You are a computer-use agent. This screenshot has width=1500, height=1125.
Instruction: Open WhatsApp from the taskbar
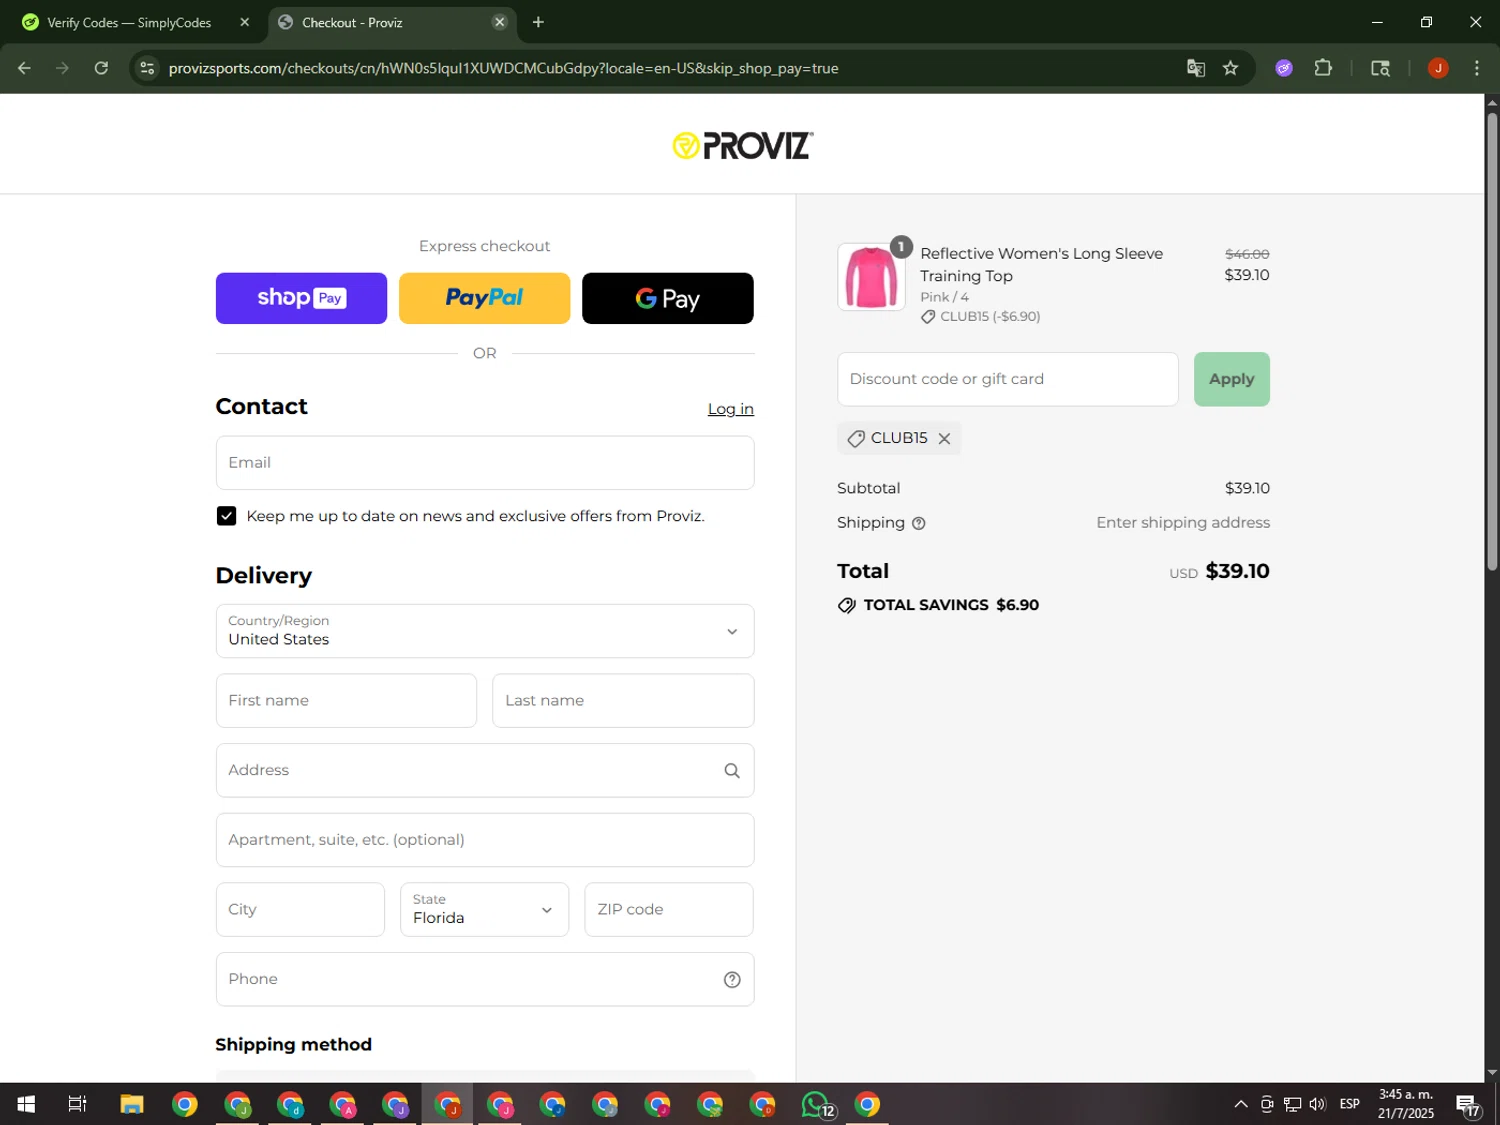point(816,1104)
